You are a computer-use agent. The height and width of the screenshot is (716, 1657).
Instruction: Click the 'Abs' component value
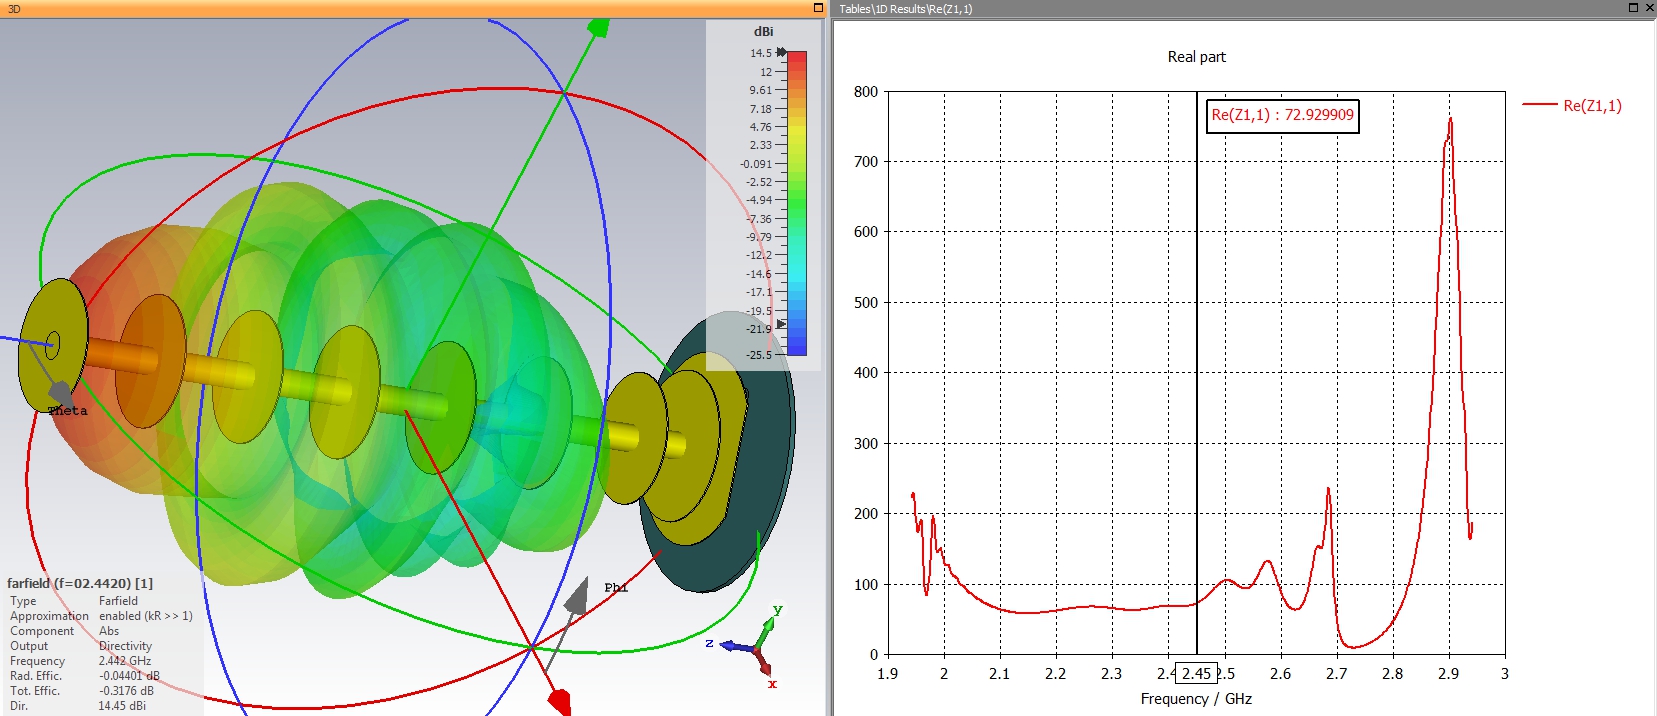pos(109,631)
